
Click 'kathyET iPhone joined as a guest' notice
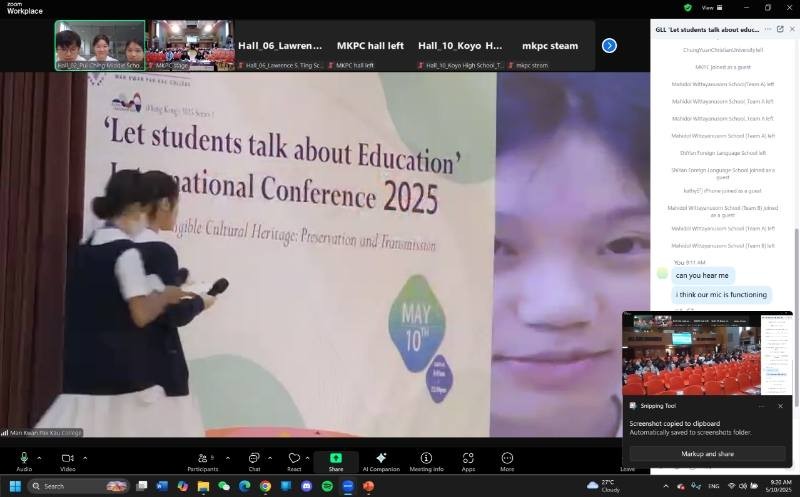click(722, 191)
